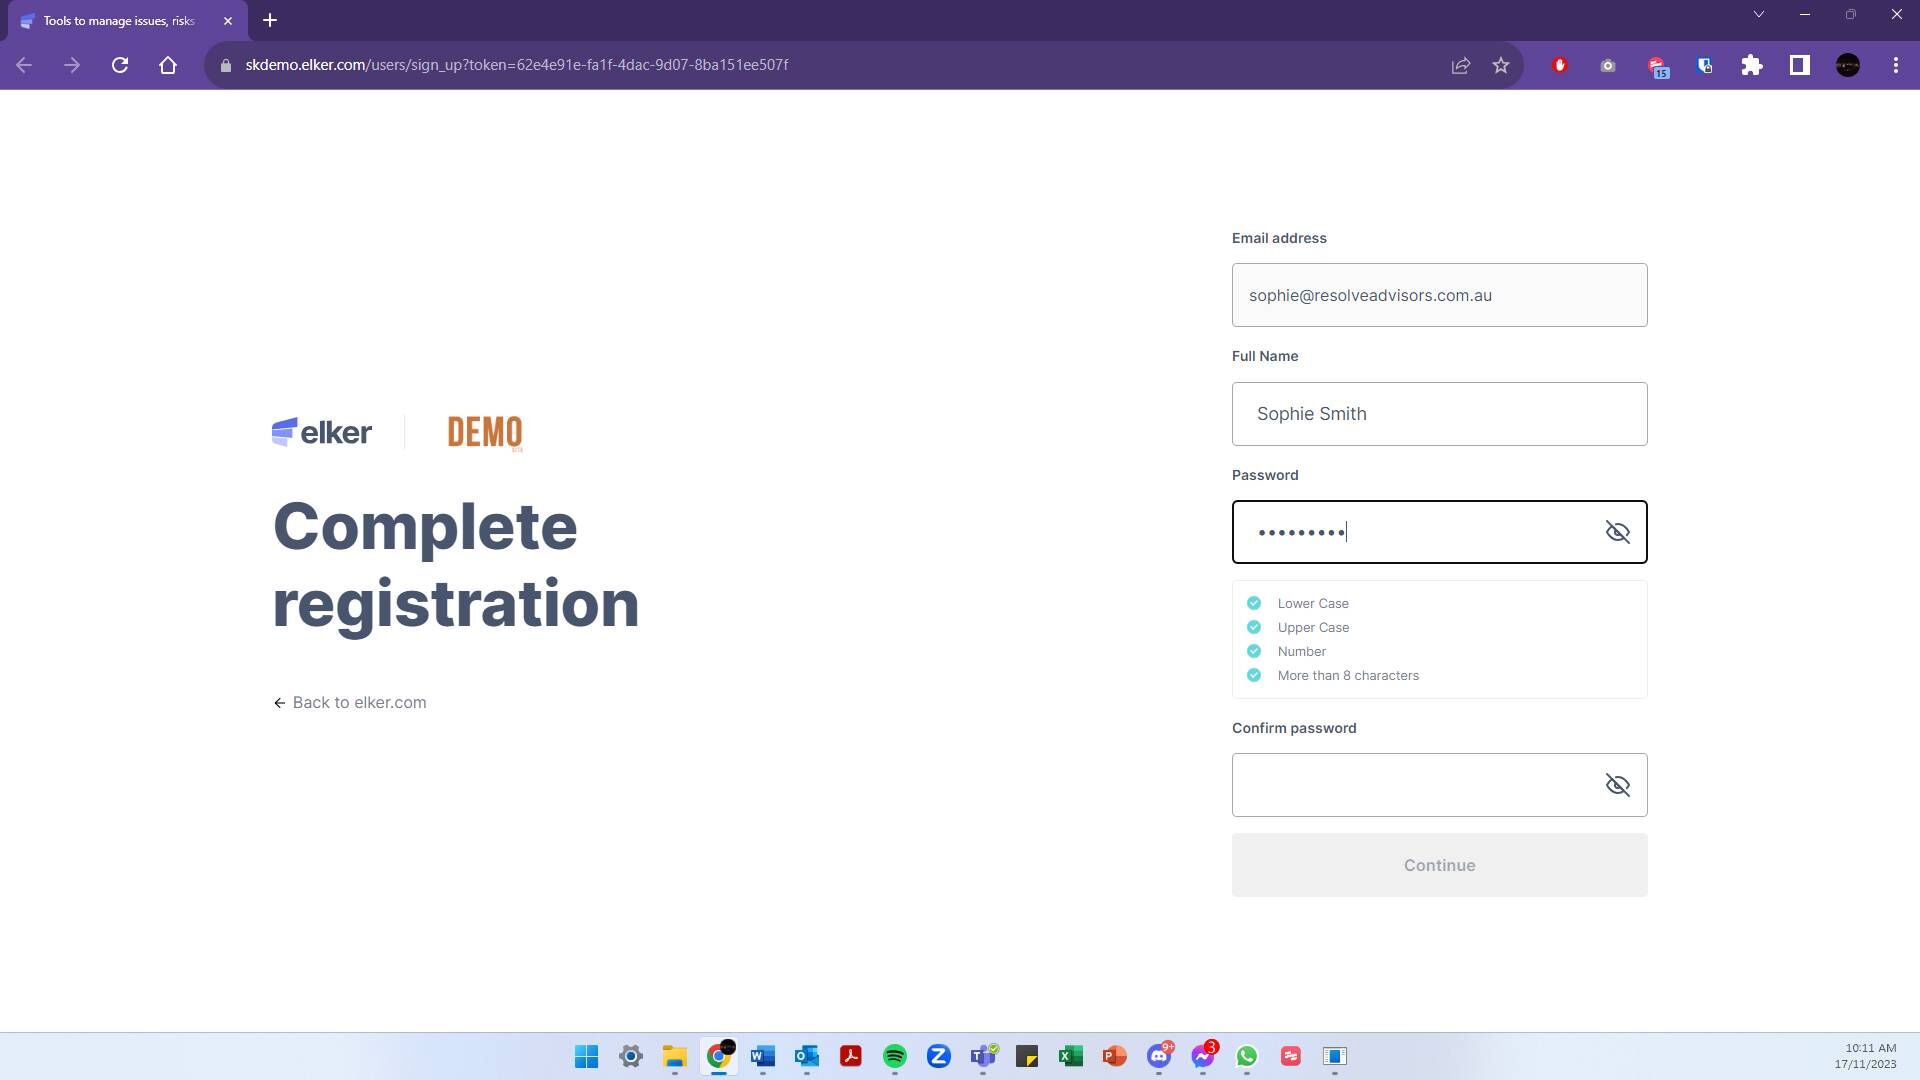Expand the tab search chevron
Screen dimensions: 1920x1080
click(1758, 14)
